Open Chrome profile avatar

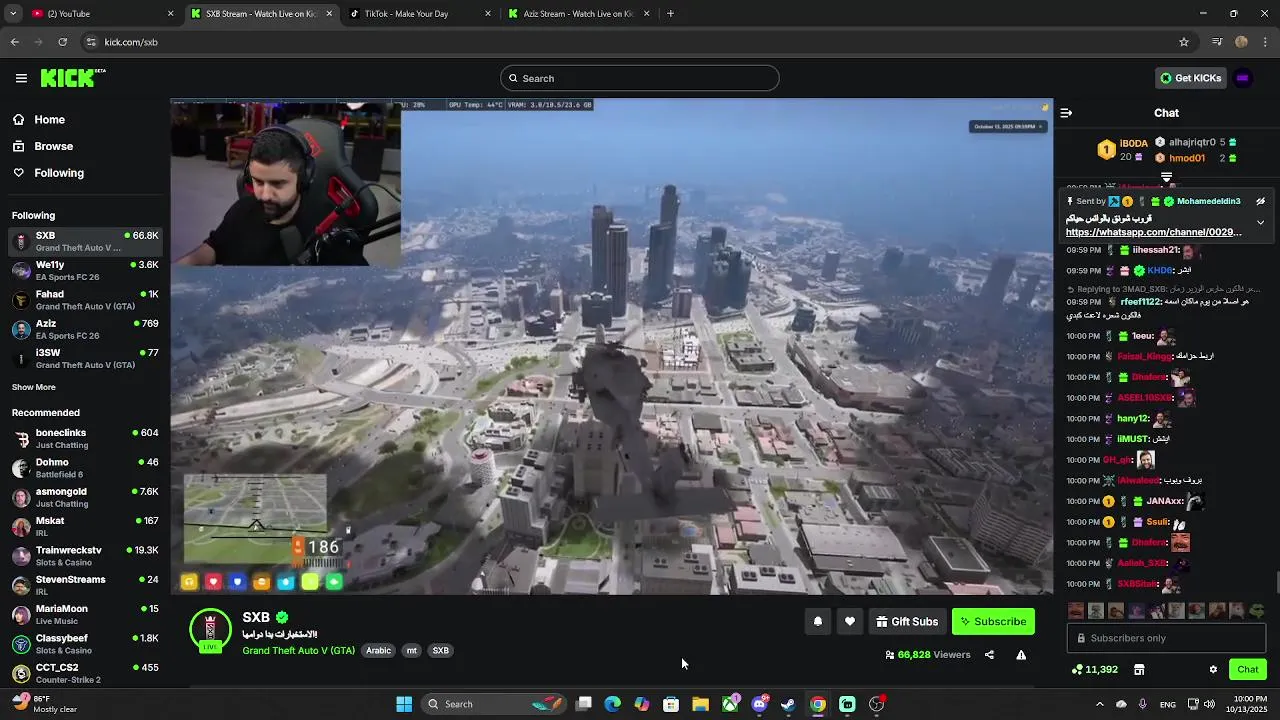pos(1241,42)
